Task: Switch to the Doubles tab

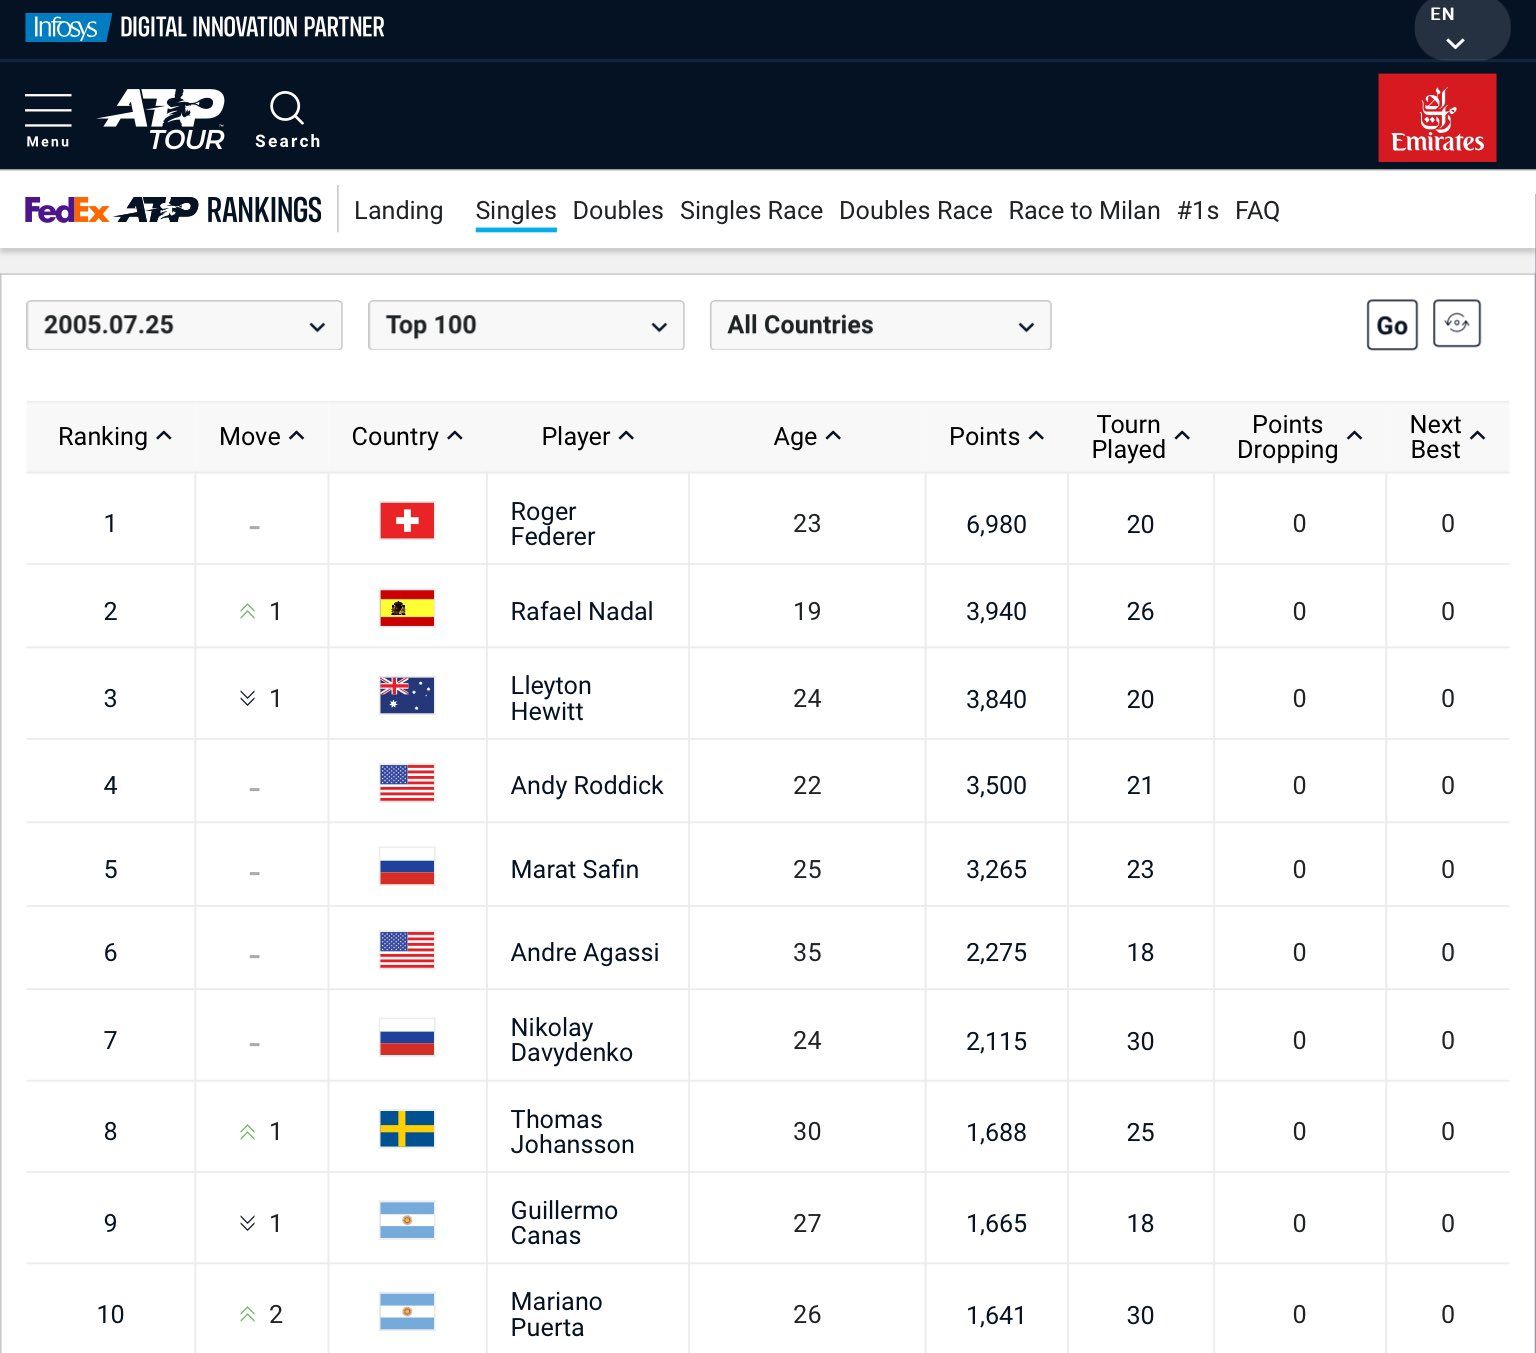Action: 618,211
